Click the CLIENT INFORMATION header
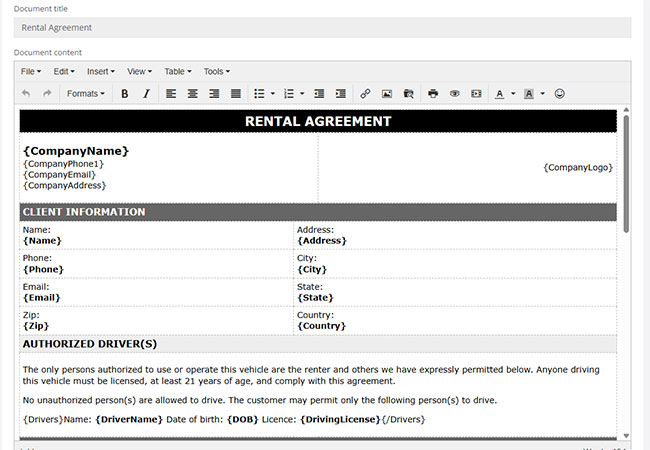The image size is (650, 450). [84, 212]
